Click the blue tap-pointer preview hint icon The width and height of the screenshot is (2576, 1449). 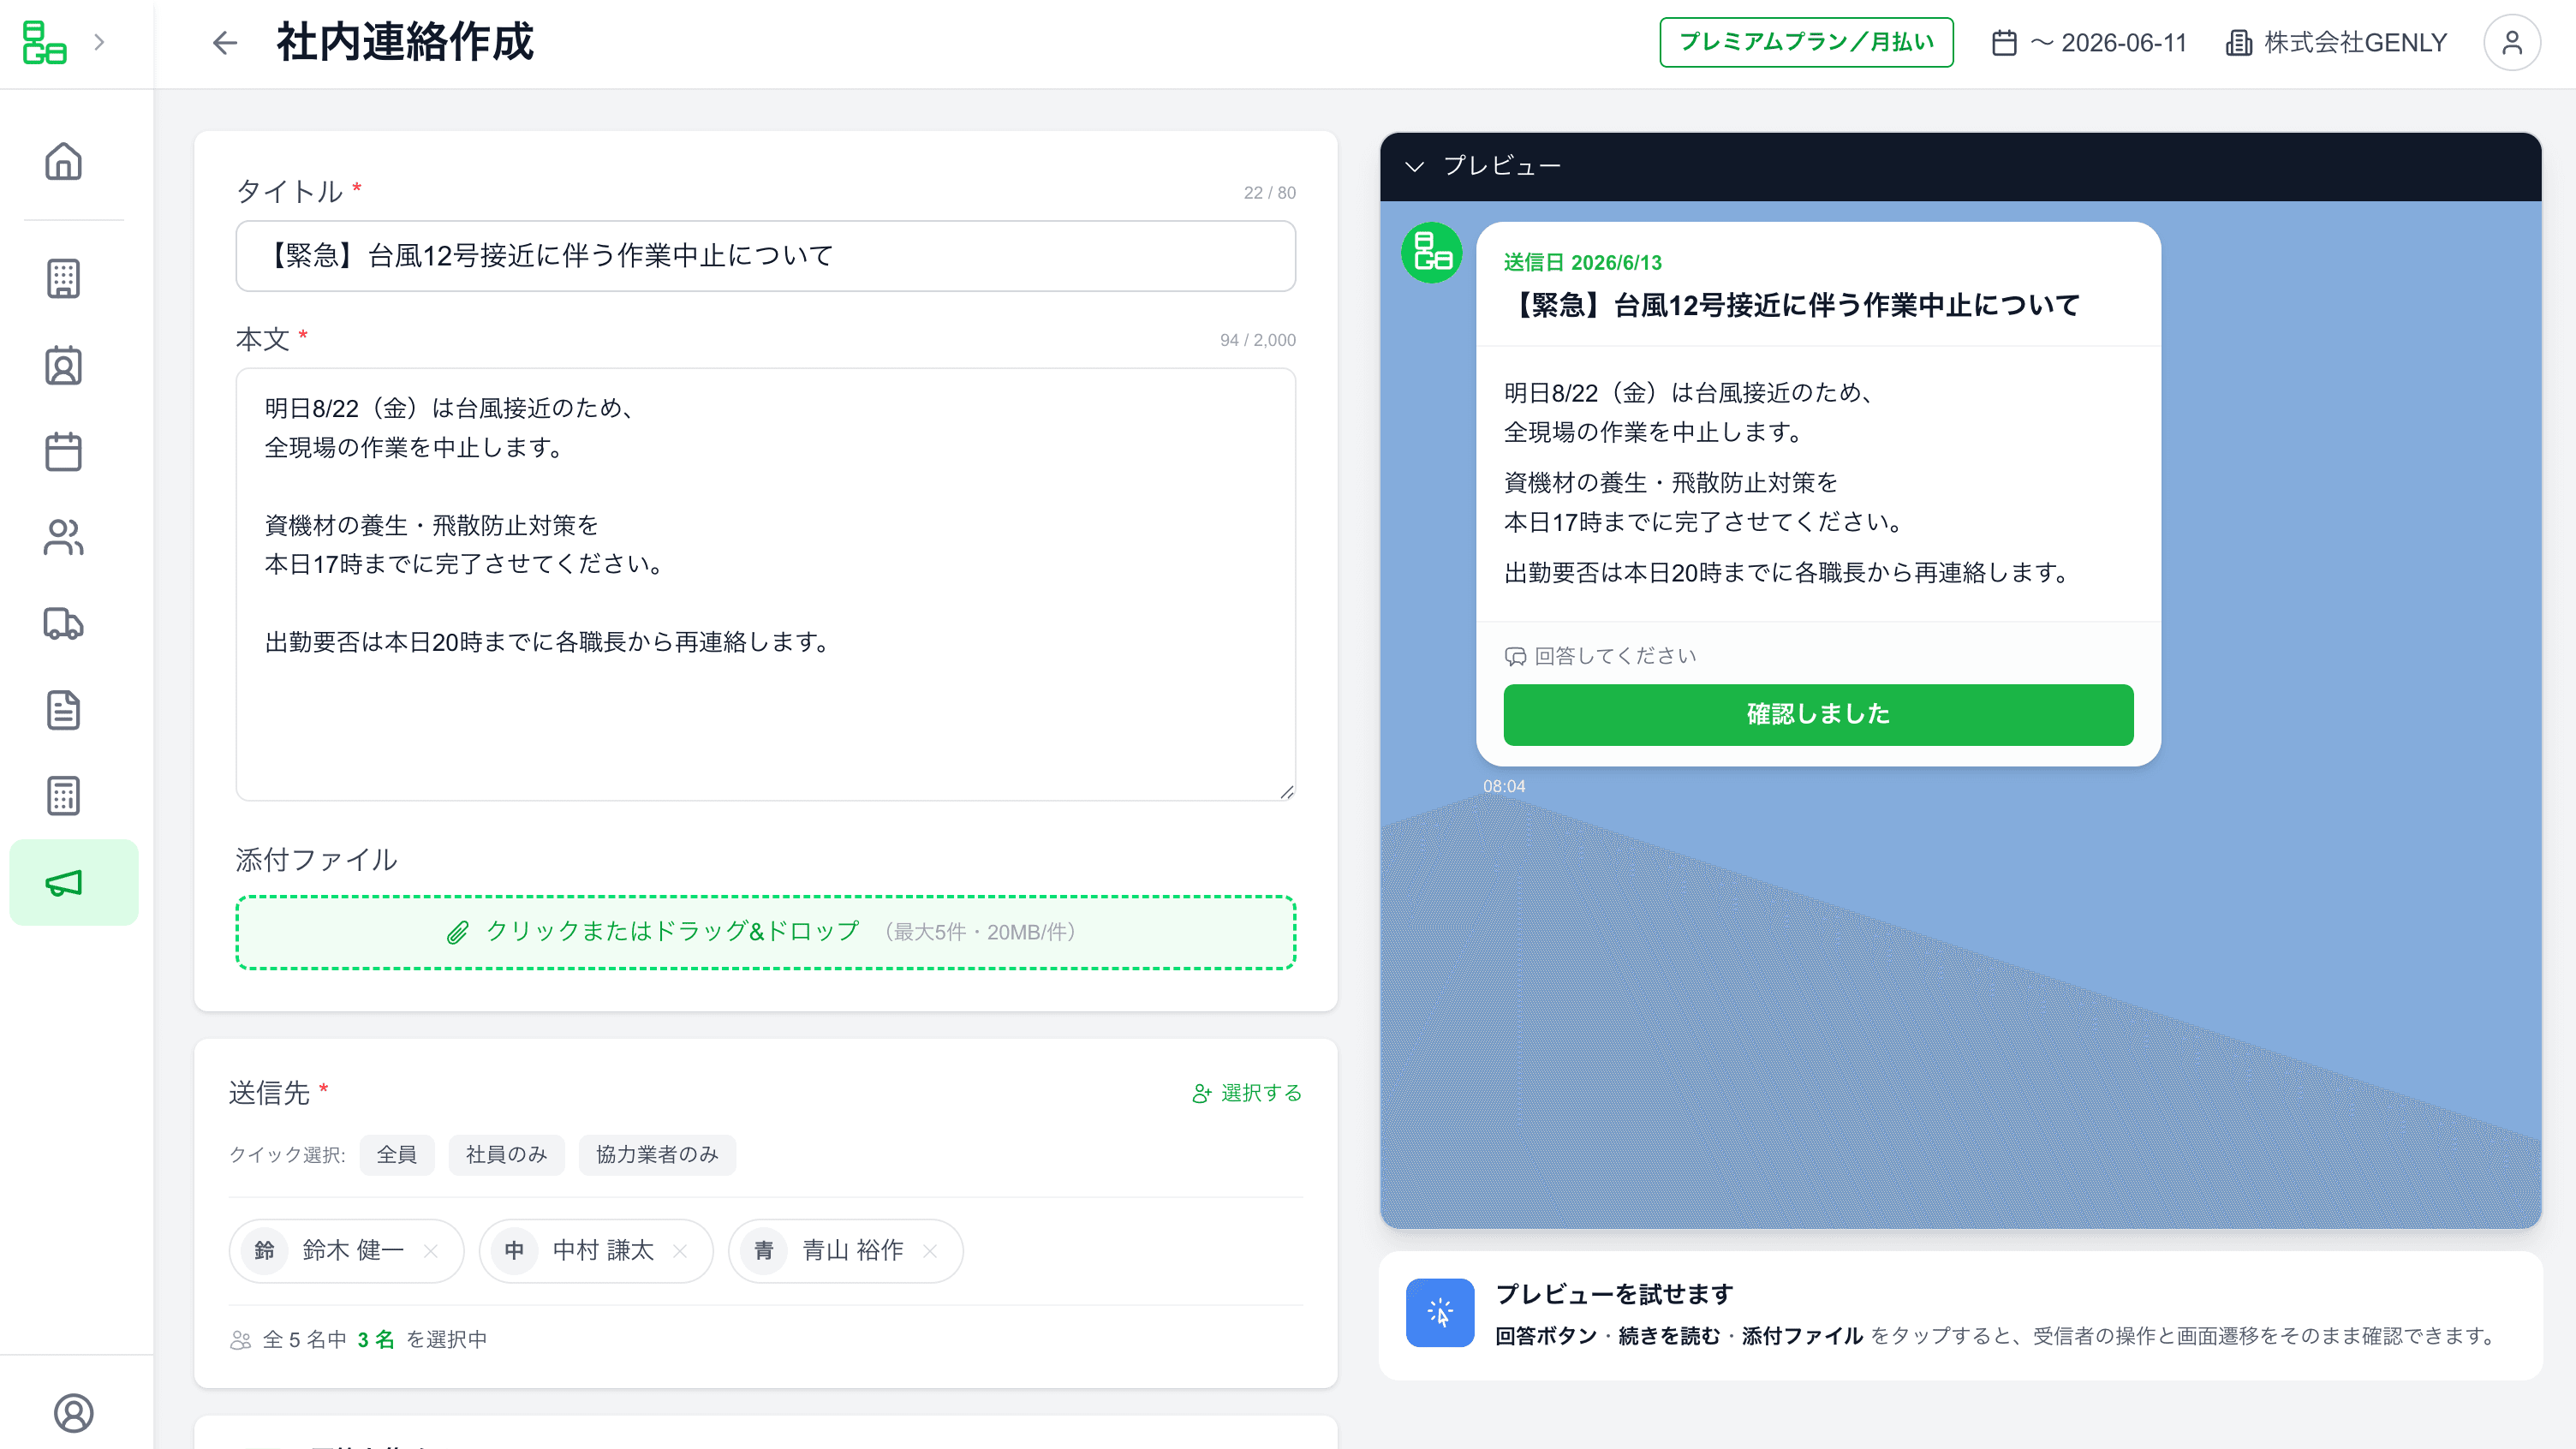point(1440,1312)
